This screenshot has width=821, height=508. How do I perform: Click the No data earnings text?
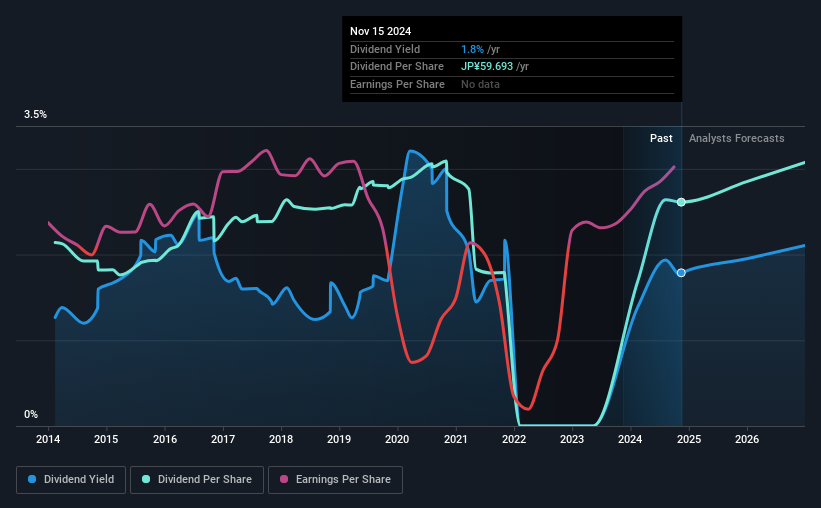click(480, 84)
